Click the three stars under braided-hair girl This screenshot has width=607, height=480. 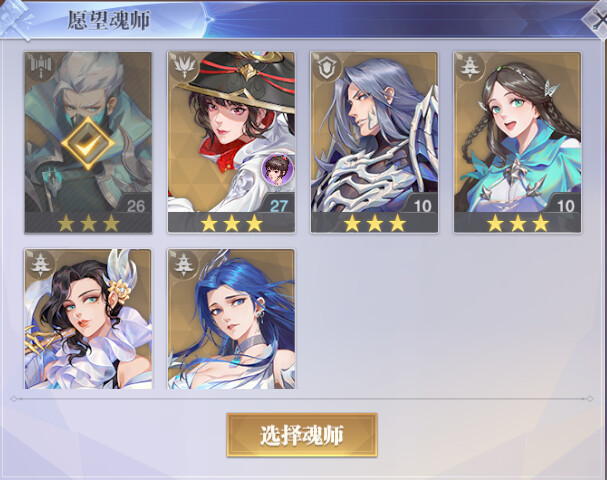click(x=518, y=223)
